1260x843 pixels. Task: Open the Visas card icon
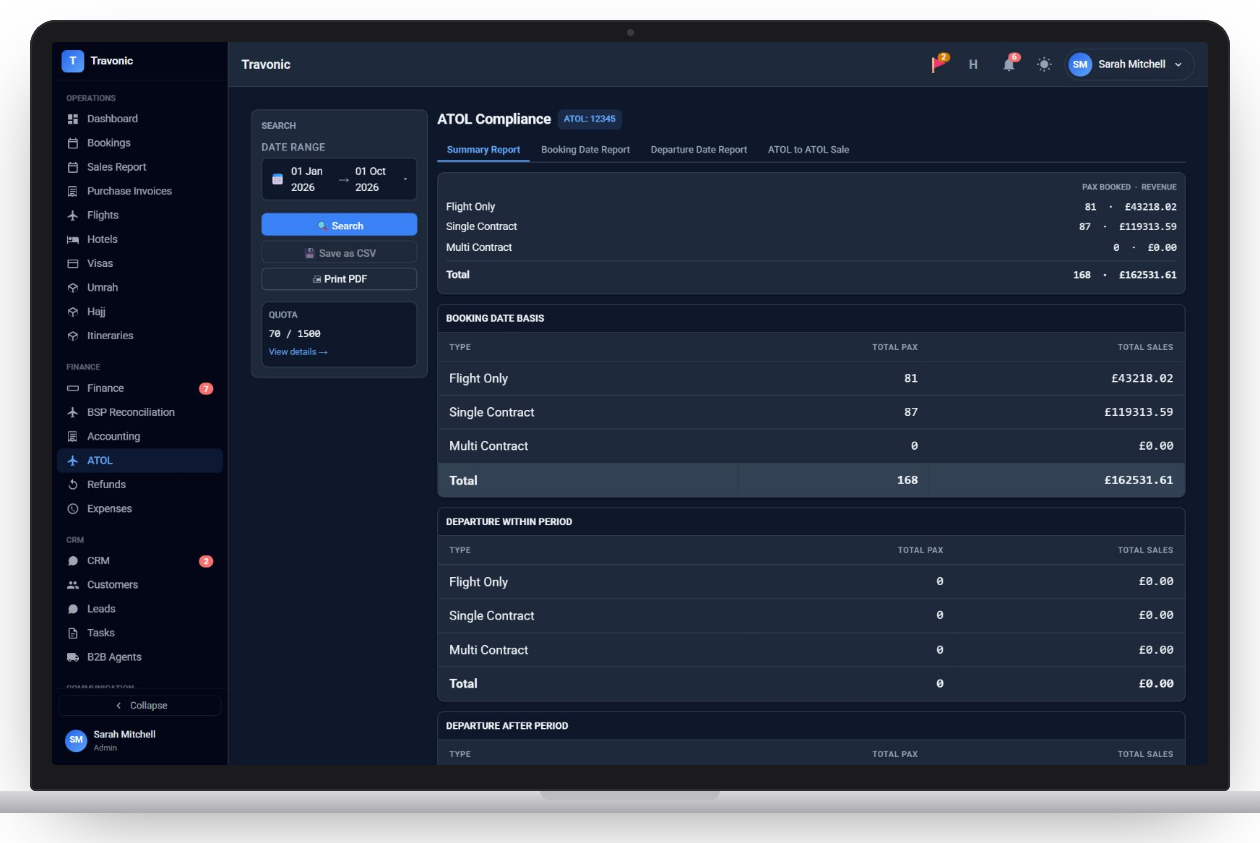(73, 263)
